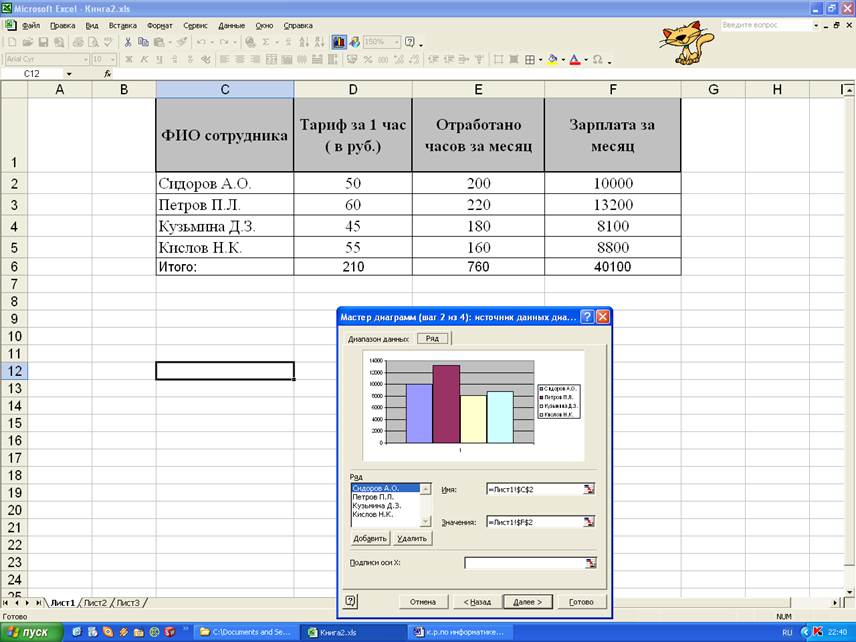The height and width of the screenshot is (642, 856).
Task: Click the Save icon in toolbar
Action: coord(43,42)
